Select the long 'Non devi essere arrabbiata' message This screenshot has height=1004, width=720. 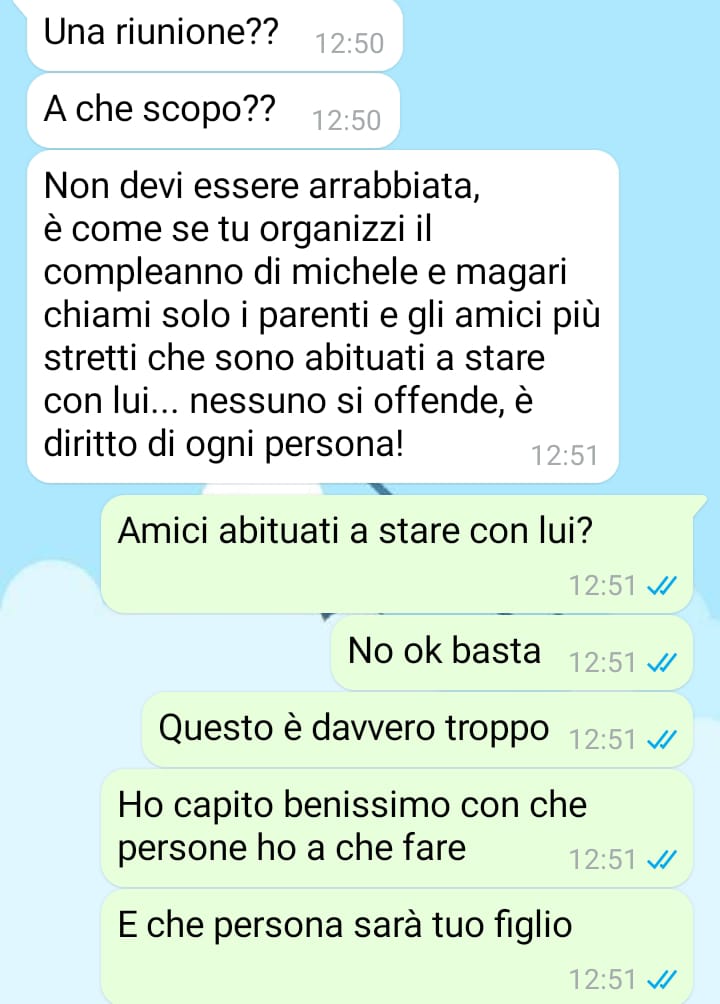[x=323, y=316]
